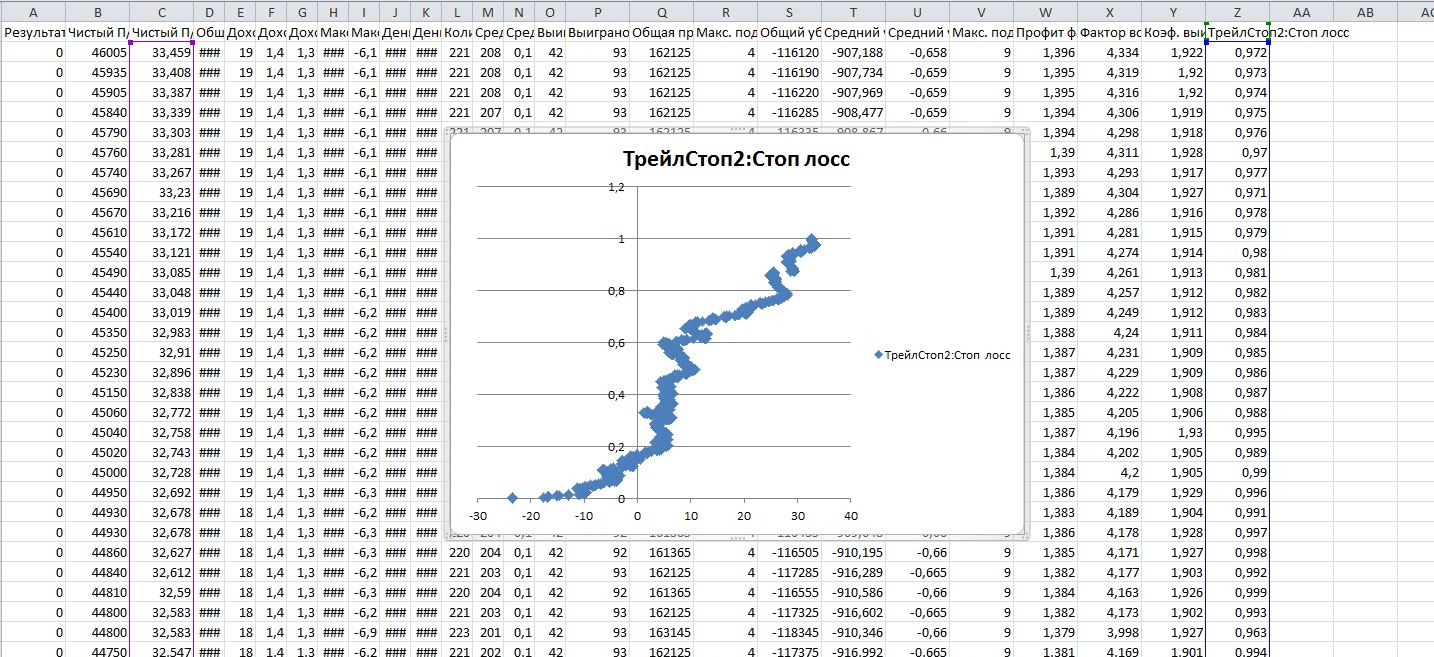This screenshot has height=657, width=1434.
Task: Select cell with value 1,93
Action: click(1174, 432)
